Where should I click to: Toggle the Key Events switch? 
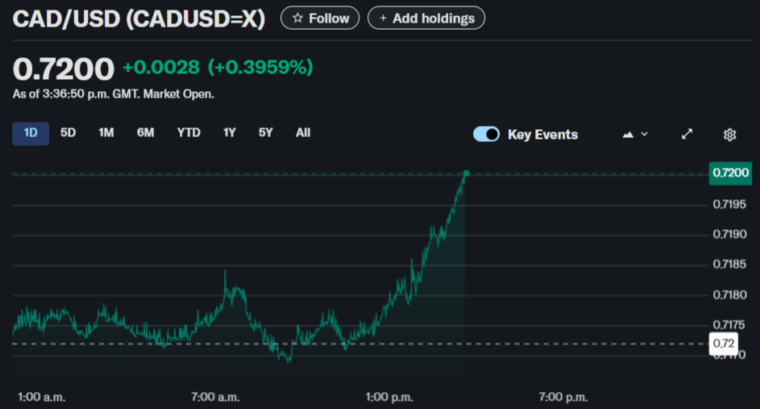486,134
